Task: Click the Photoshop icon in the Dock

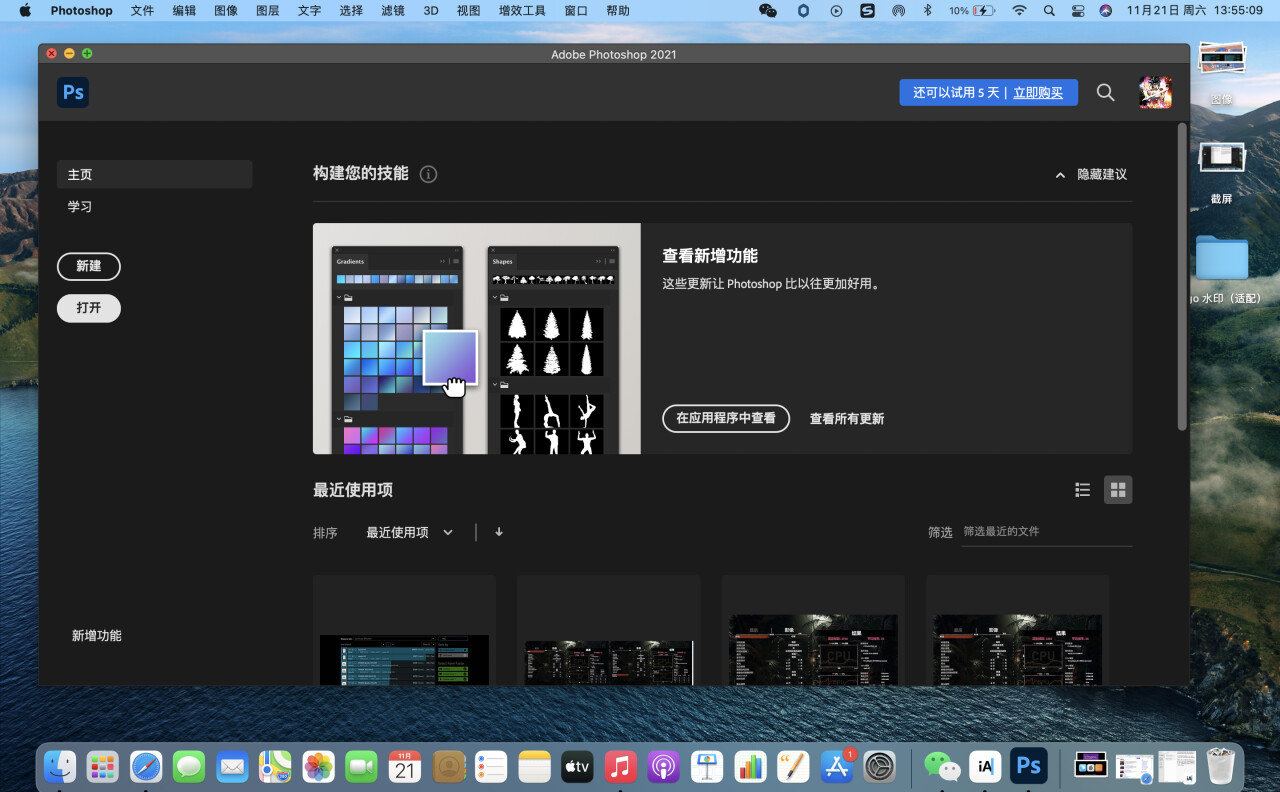Action: [x=1028, y=767]
